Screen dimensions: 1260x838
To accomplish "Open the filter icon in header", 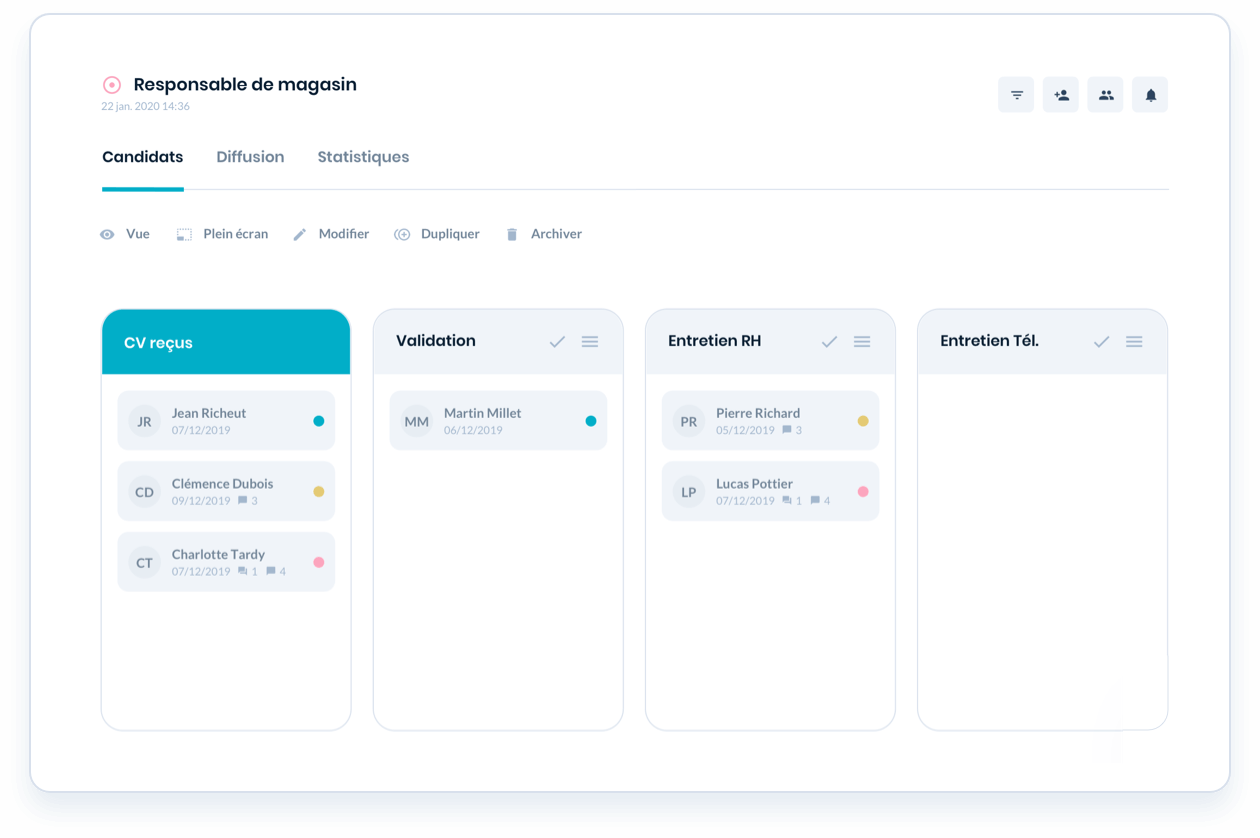I will [1016, 95].
